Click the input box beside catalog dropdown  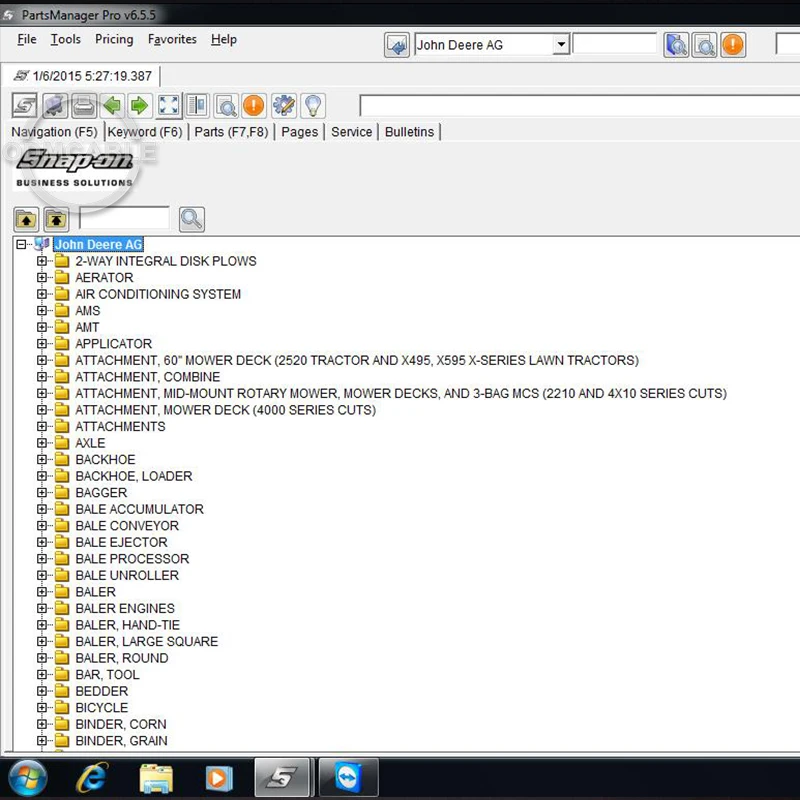coord(614,44)
